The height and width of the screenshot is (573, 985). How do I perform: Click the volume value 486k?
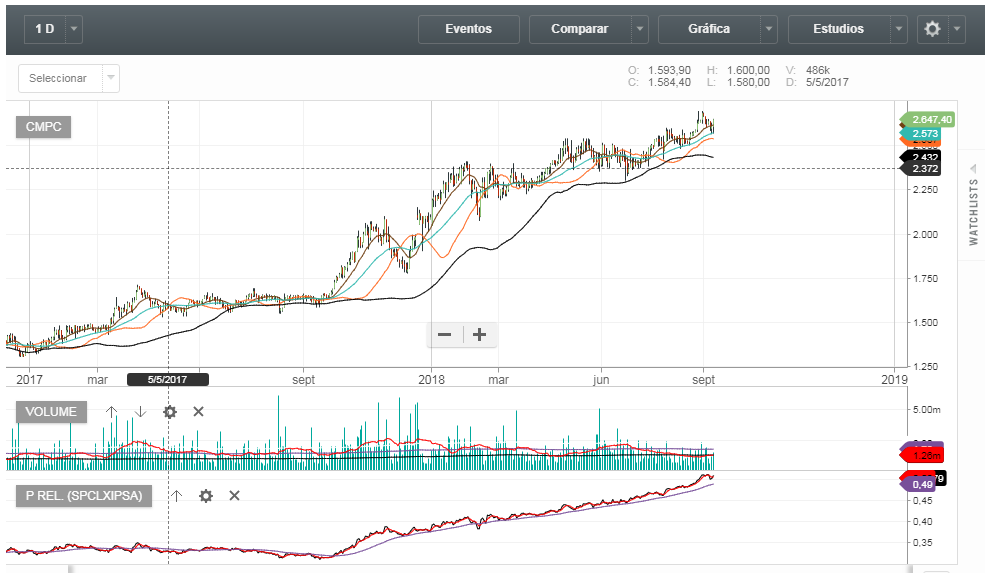(818, 70)
